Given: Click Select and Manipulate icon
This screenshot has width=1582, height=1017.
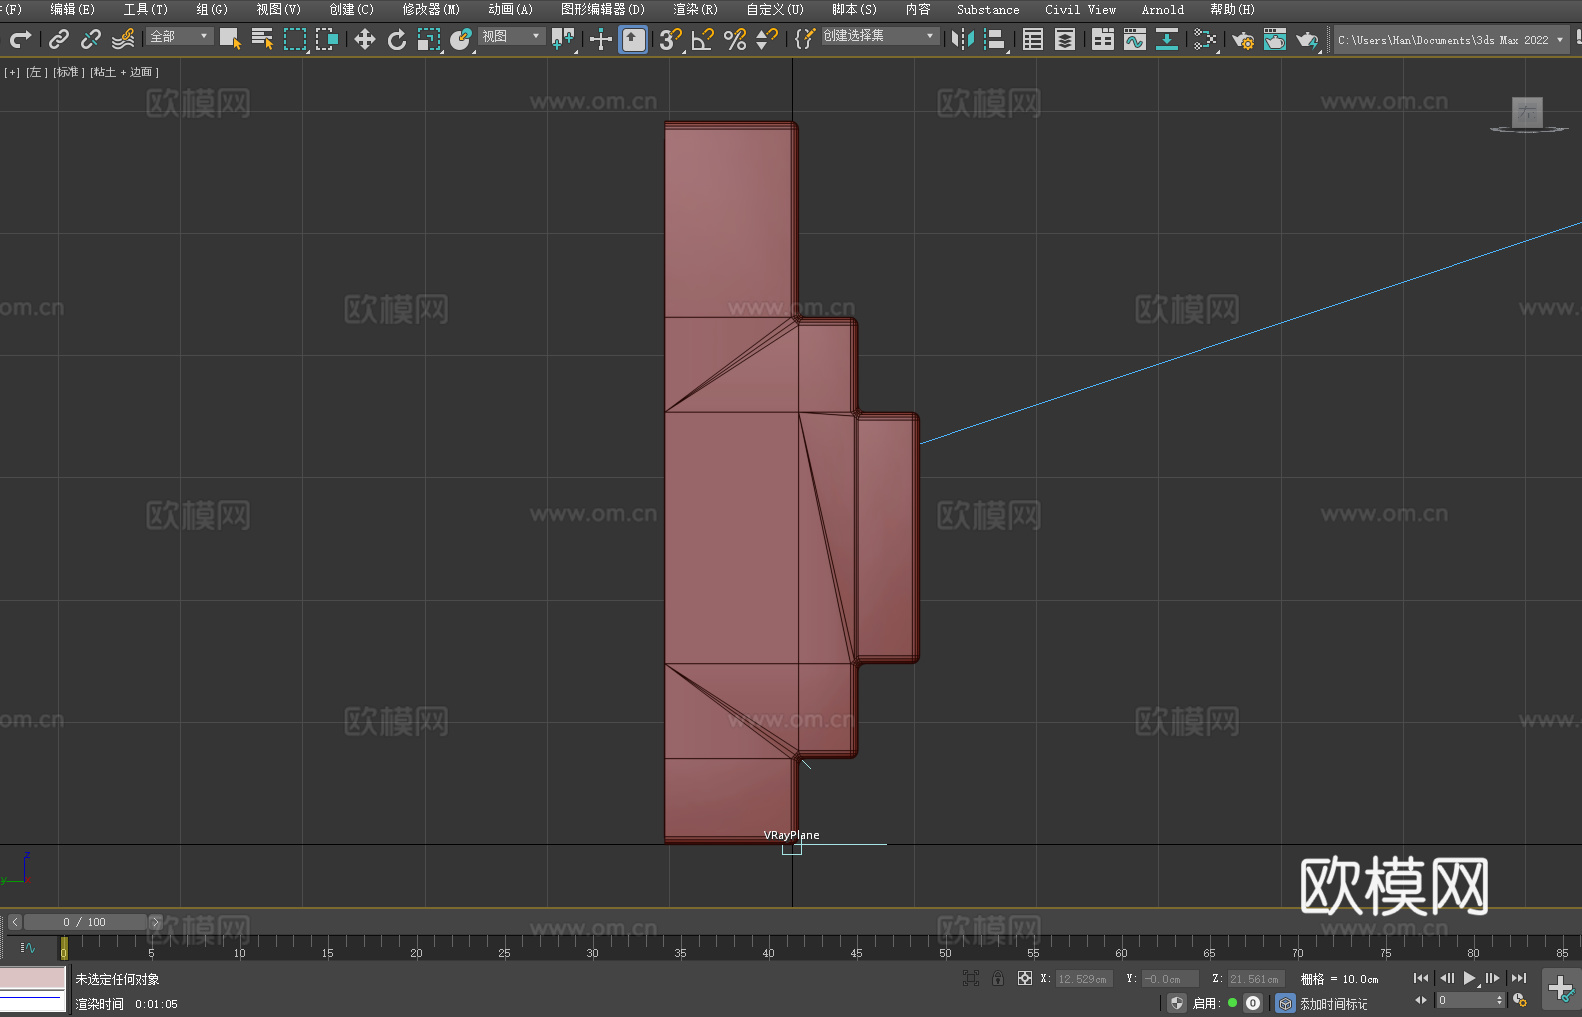Looking at the screenshot, I should [x=601, y=39].
